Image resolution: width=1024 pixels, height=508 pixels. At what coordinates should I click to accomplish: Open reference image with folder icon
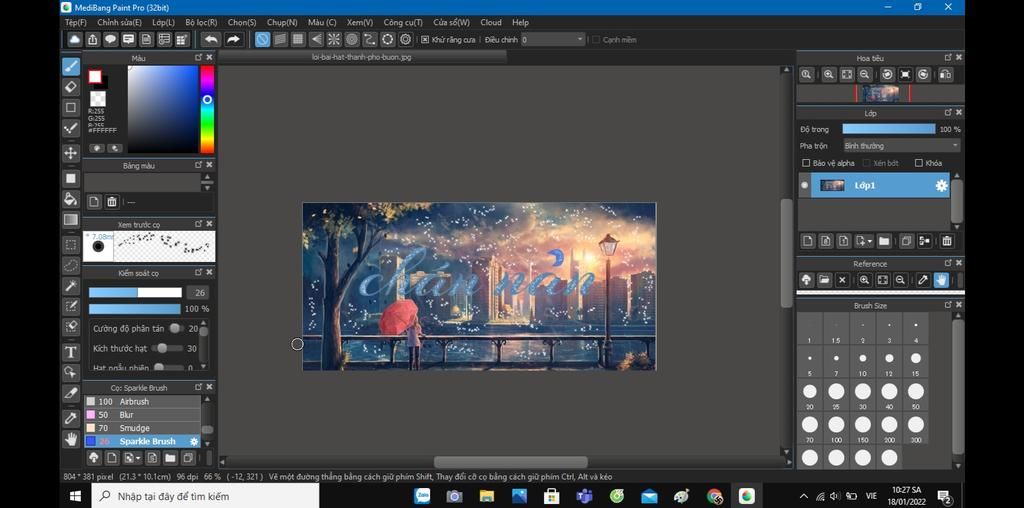click(x=824, y=279)
